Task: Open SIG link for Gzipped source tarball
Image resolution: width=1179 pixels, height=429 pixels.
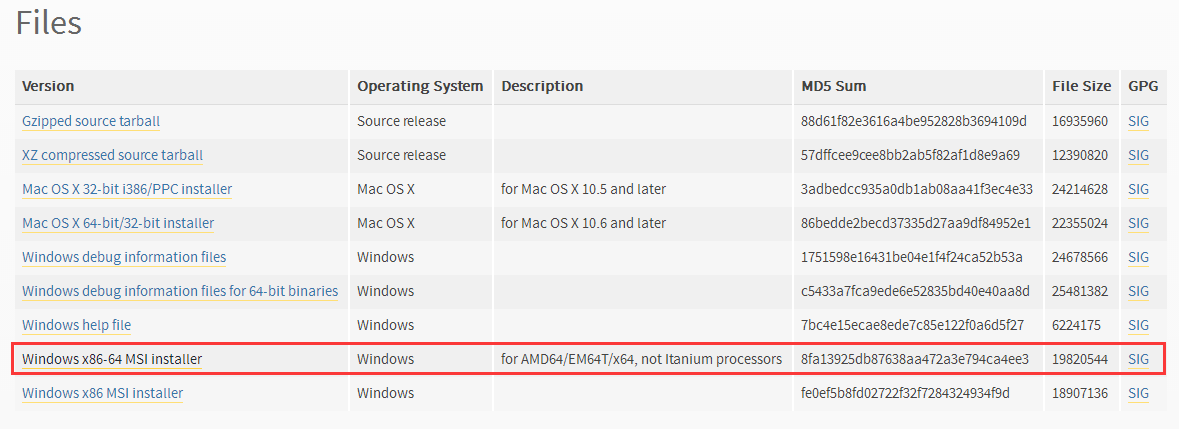Action: 1138,121
